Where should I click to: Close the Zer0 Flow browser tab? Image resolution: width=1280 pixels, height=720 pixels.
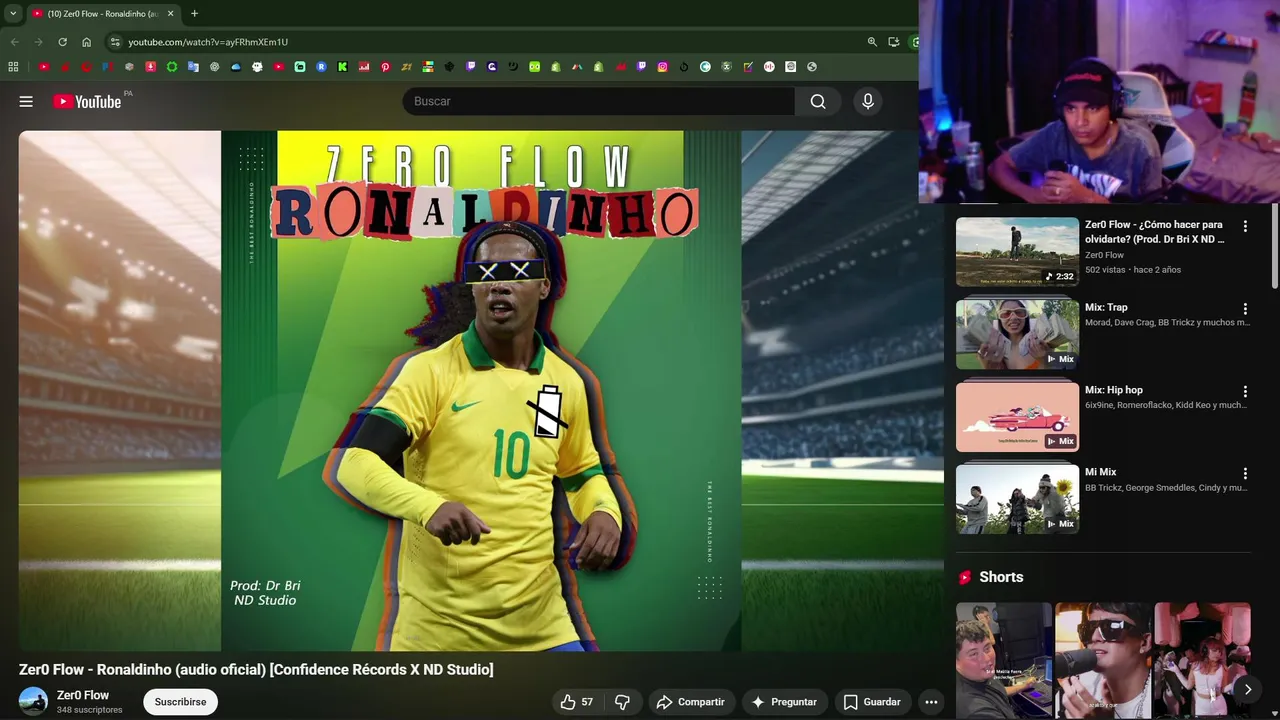tap(170, 13)
